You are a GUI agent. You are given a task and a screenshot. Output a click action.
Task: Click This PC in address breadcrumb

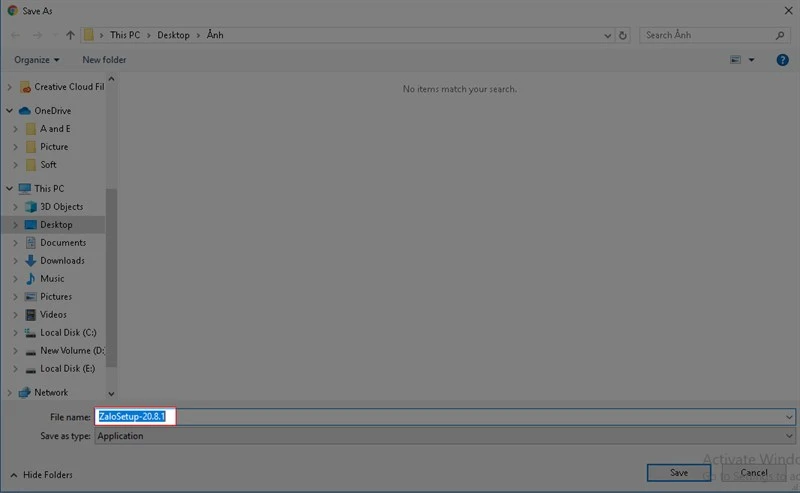(x=125, y=35)
